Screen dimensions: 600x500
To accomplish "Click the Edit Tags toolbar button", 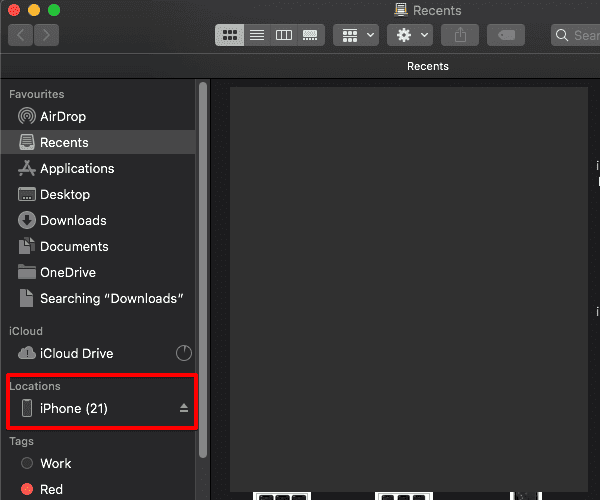I will pos(506,35).
